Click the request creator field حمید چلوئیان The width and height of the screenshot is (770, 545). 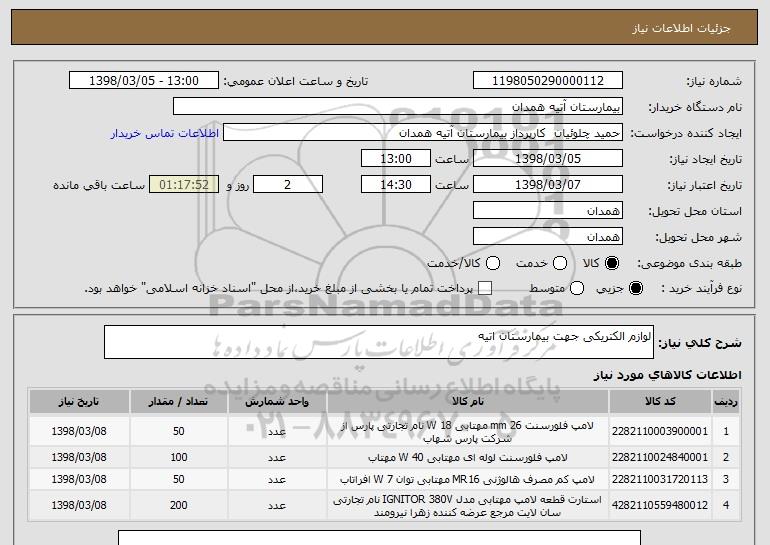(423, 133)
